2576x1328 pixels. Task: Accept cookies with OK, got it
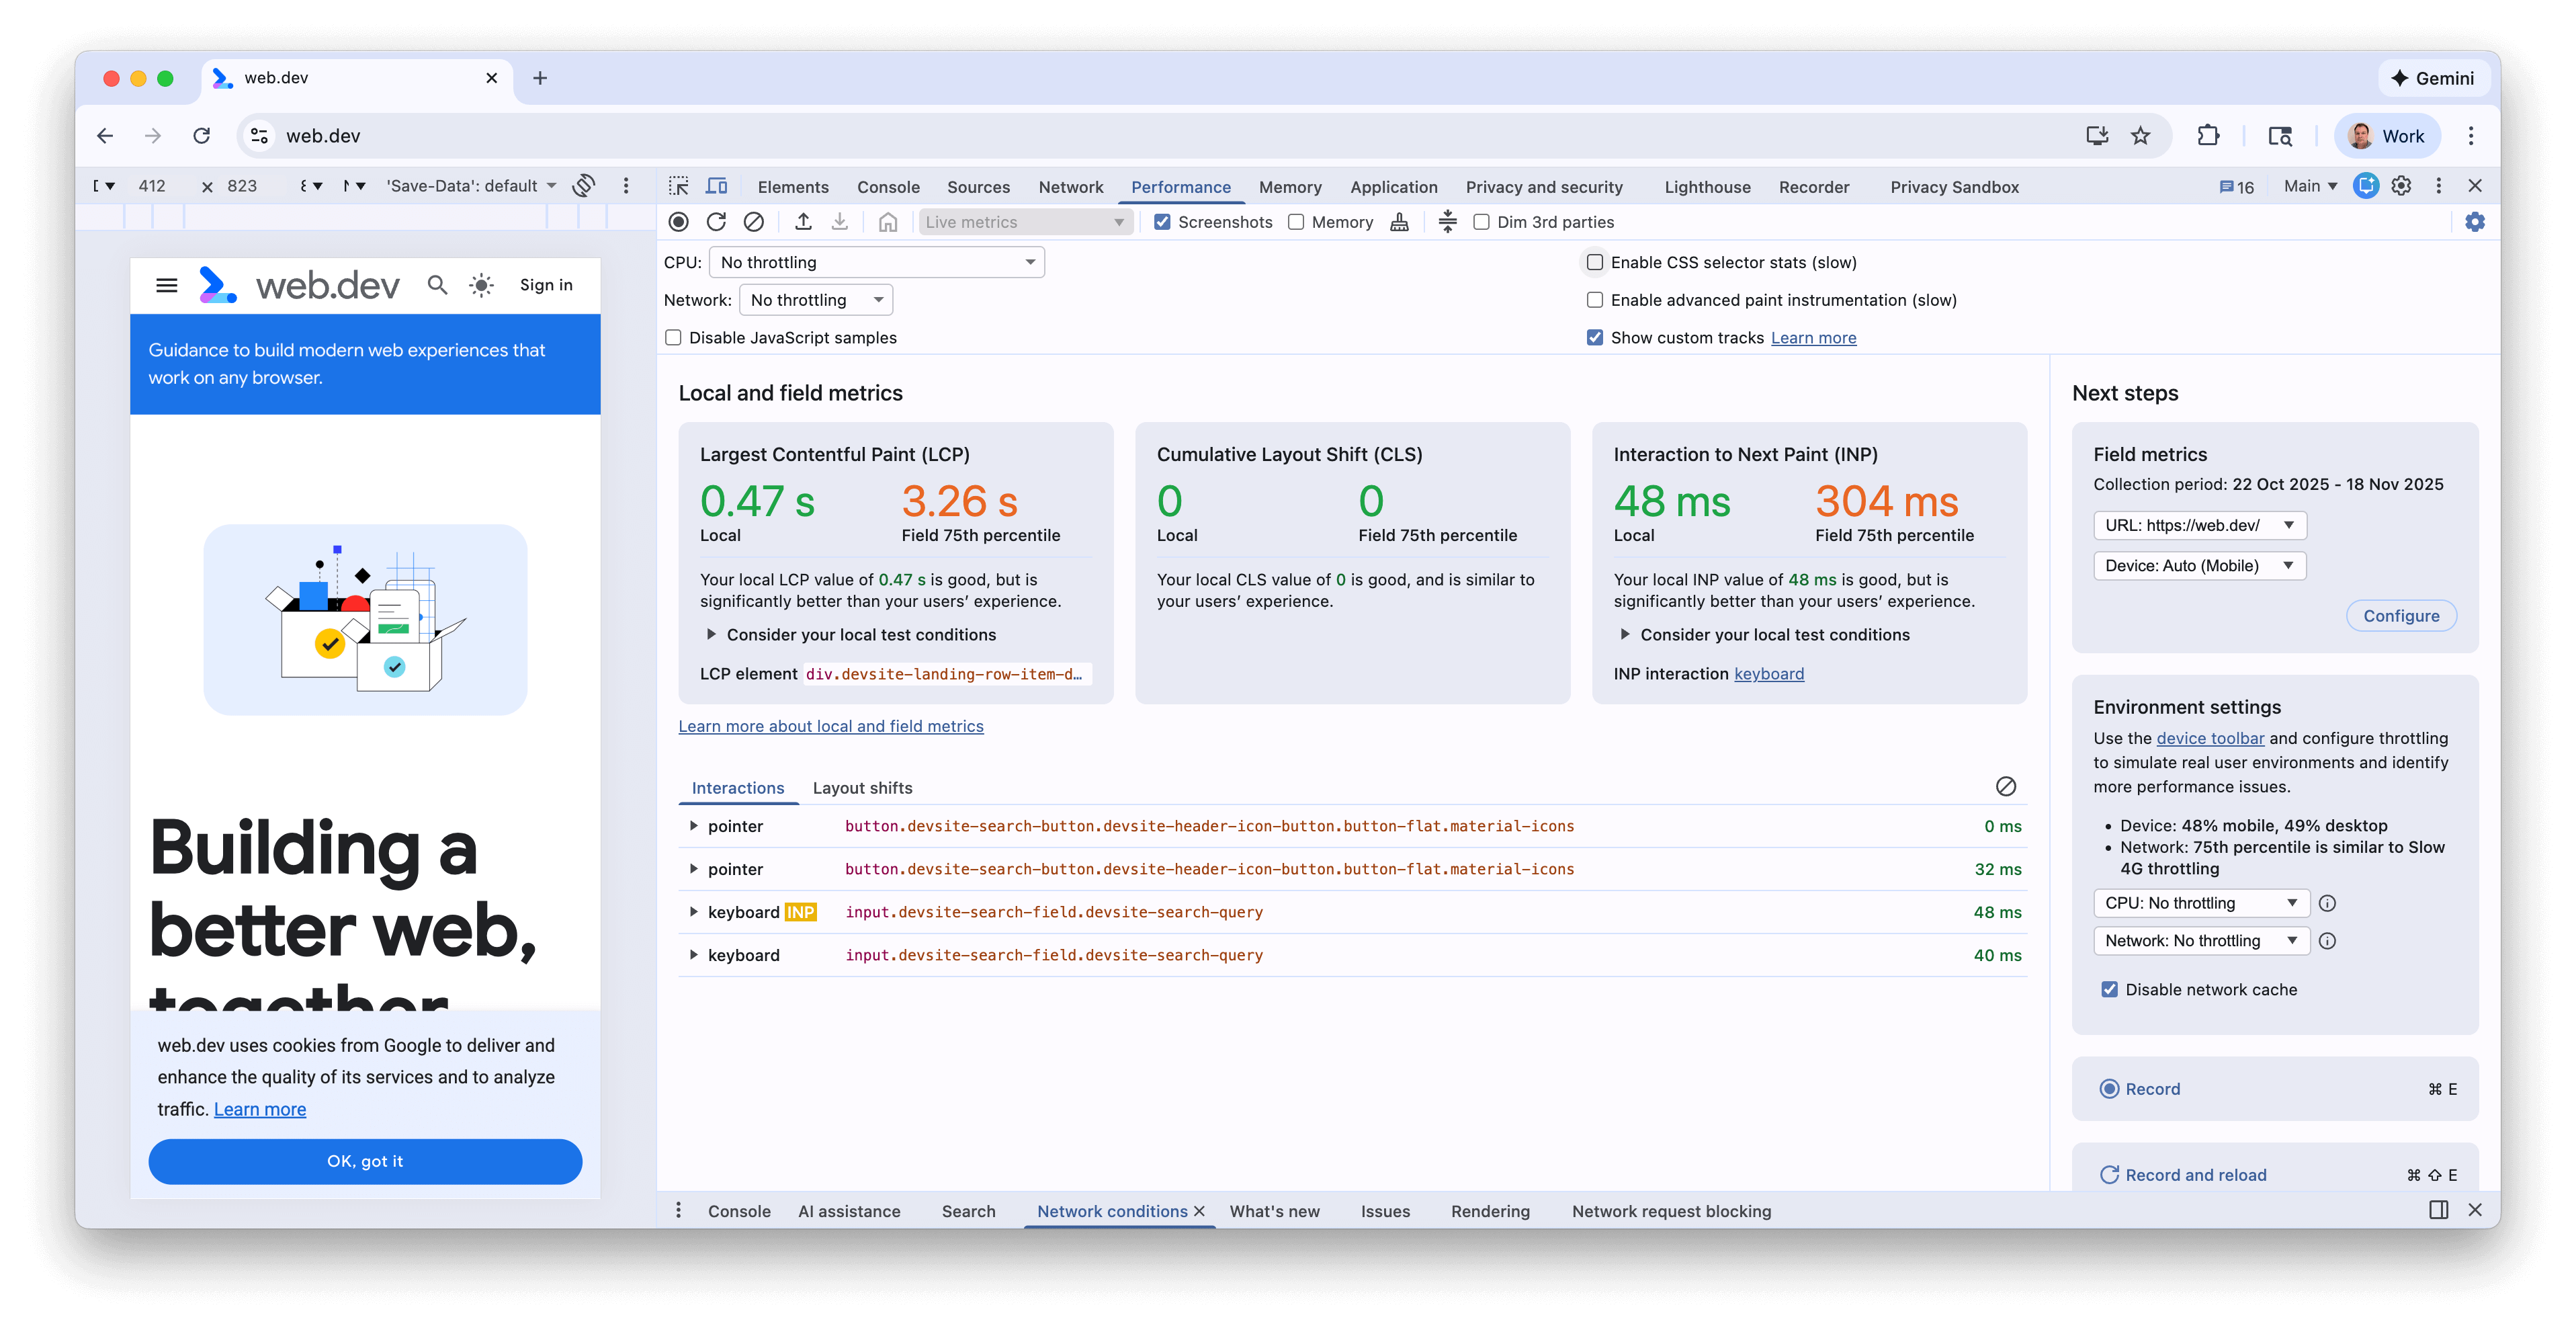coord(365,1161)
